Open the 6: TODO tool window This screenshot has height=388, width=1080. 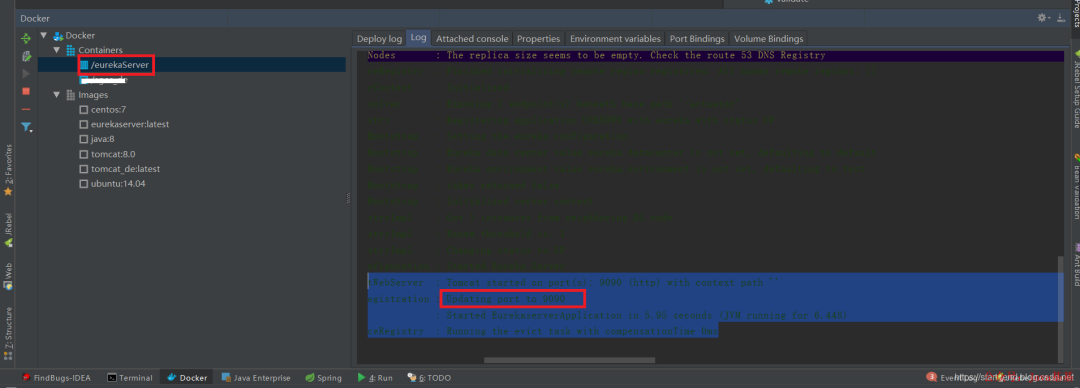pyautogui.click(x=428, y=378)
